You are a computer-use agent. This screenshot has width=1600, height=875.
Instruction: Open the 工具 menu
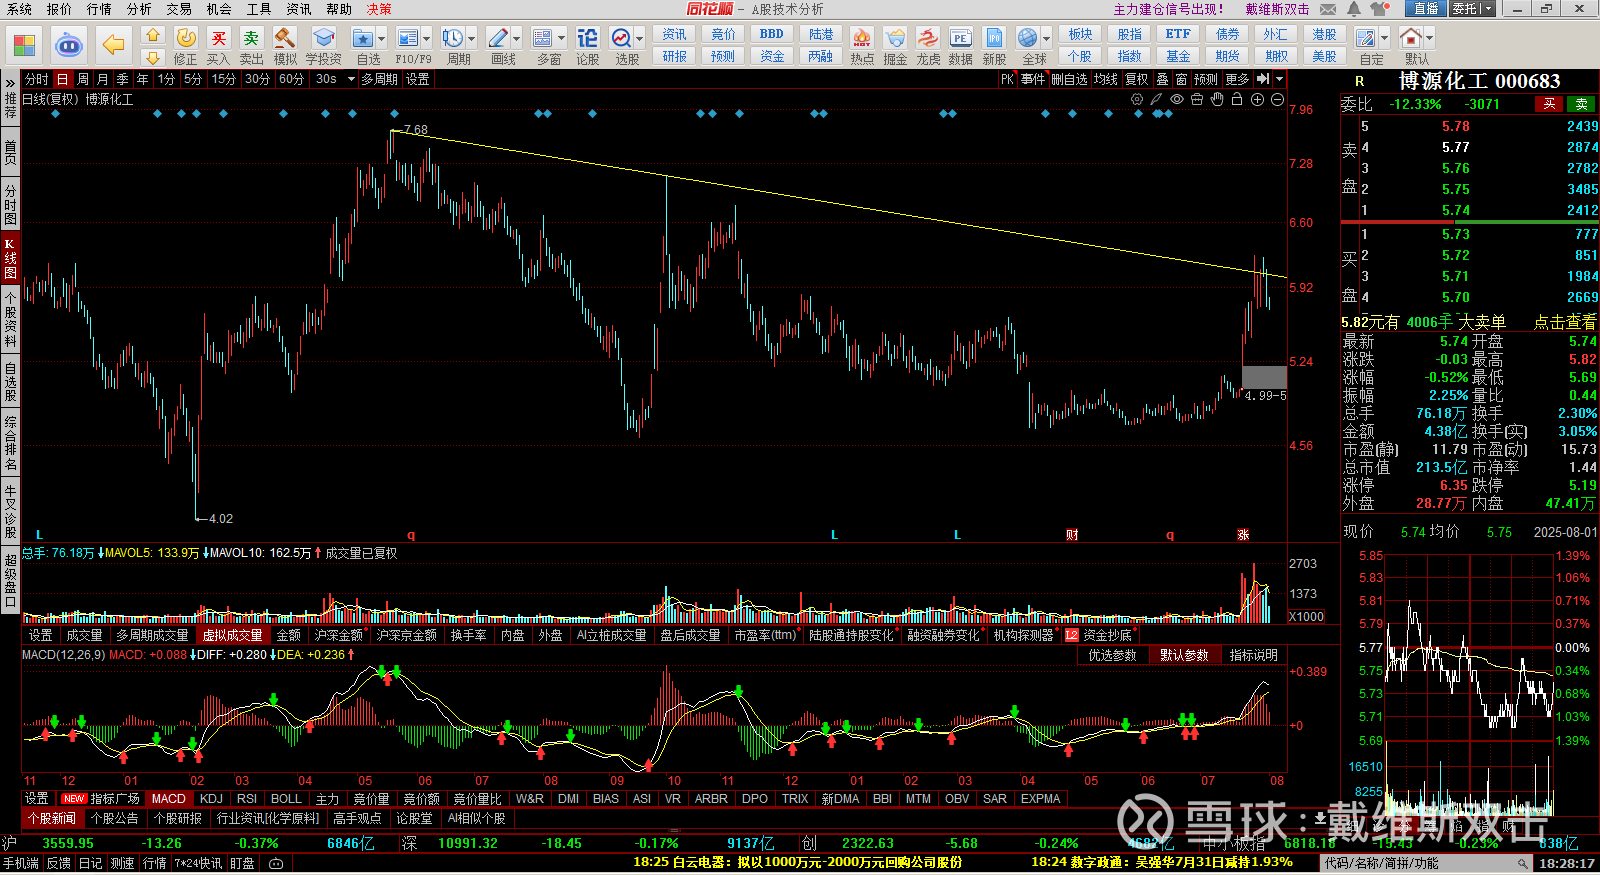[x=259, y=9]
